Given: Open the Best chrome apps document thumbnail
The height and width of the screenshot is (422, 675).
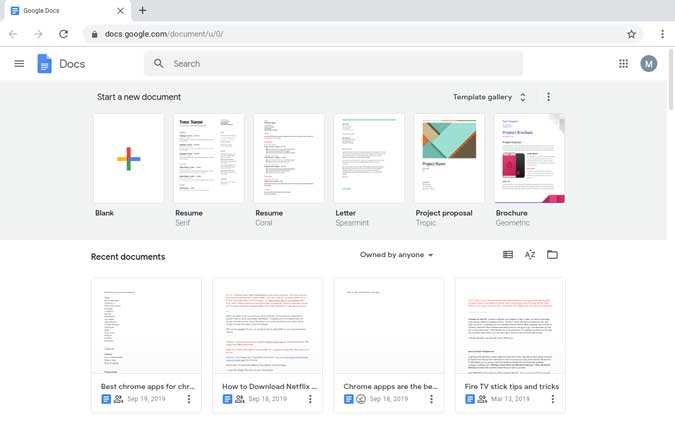Looking at the screenshot, I should tap(146, 326).
